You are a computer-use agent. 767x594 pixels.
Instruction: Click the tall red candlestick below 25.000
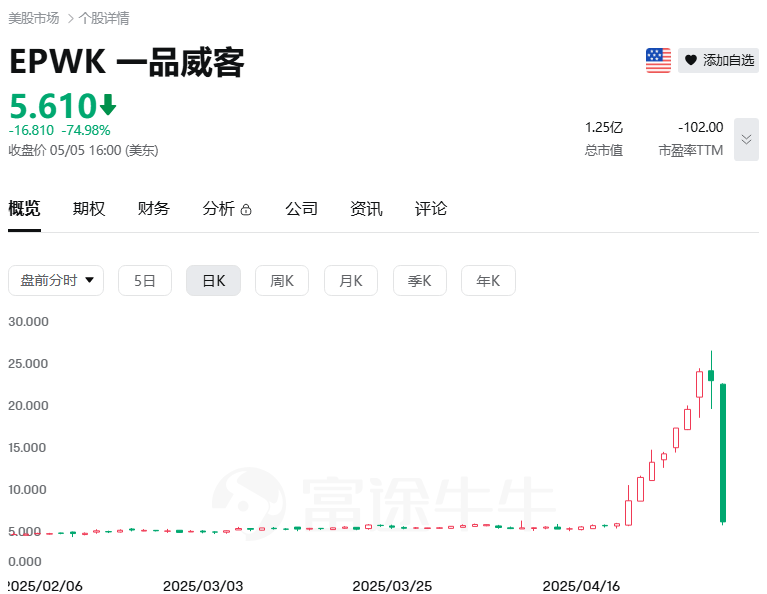[x=699, y=384]
